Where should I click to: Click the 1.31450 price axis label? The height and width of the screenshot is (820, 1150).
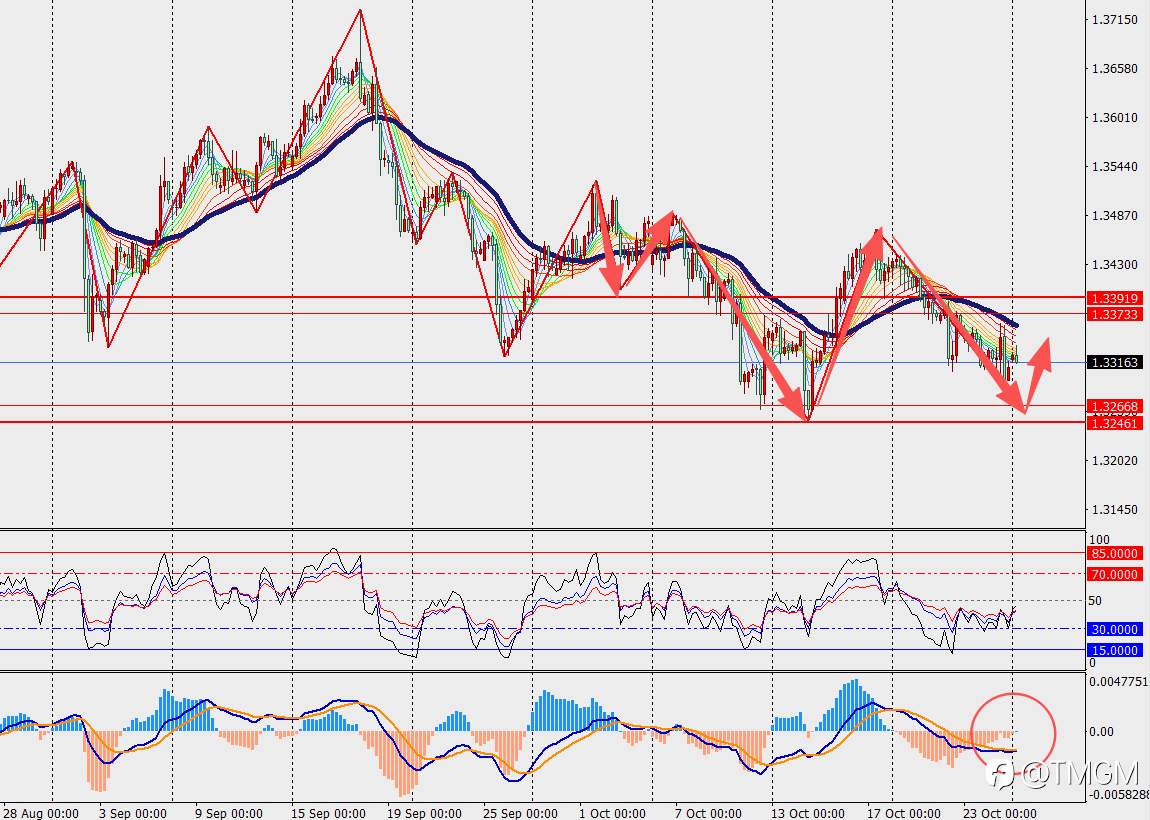click(x=1115, y=510)
